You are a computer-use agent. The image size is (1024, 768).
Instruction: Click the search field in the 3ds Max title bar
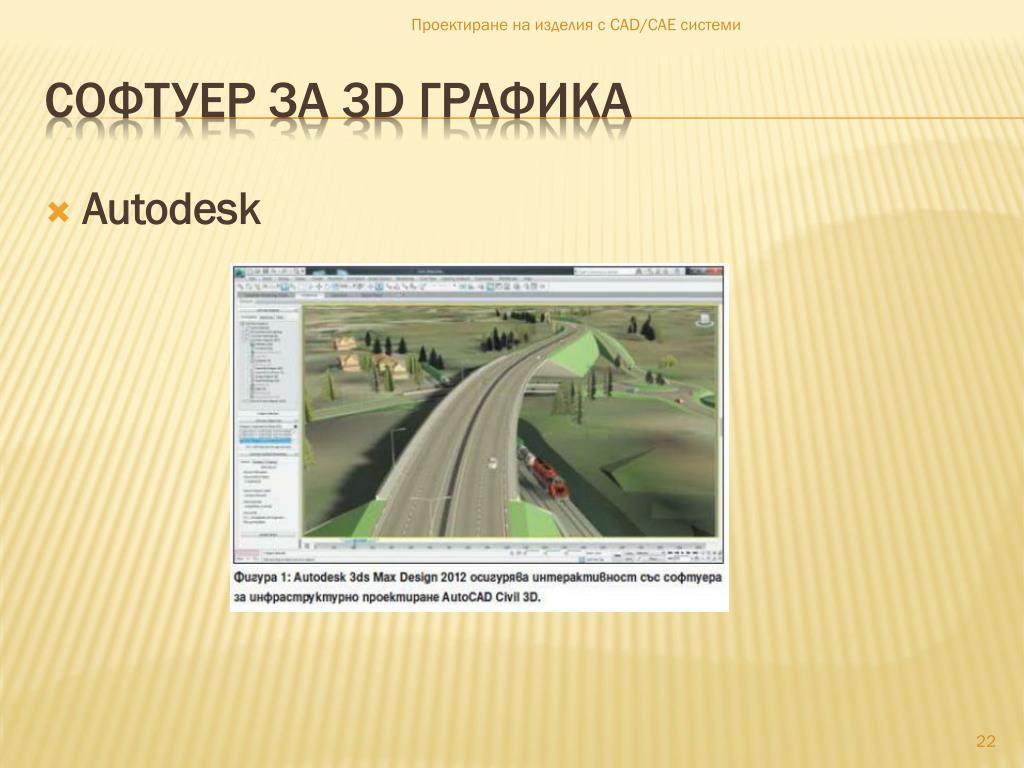point(603,271)
